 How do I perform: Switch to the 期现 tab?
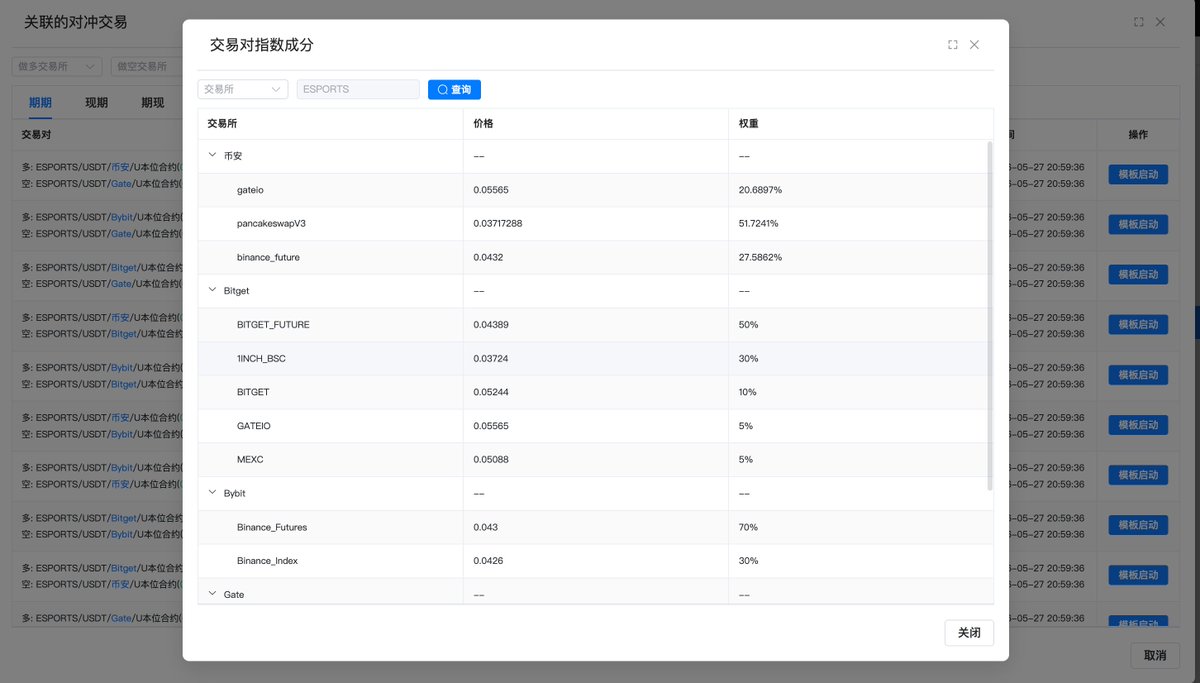click(152, 103)
